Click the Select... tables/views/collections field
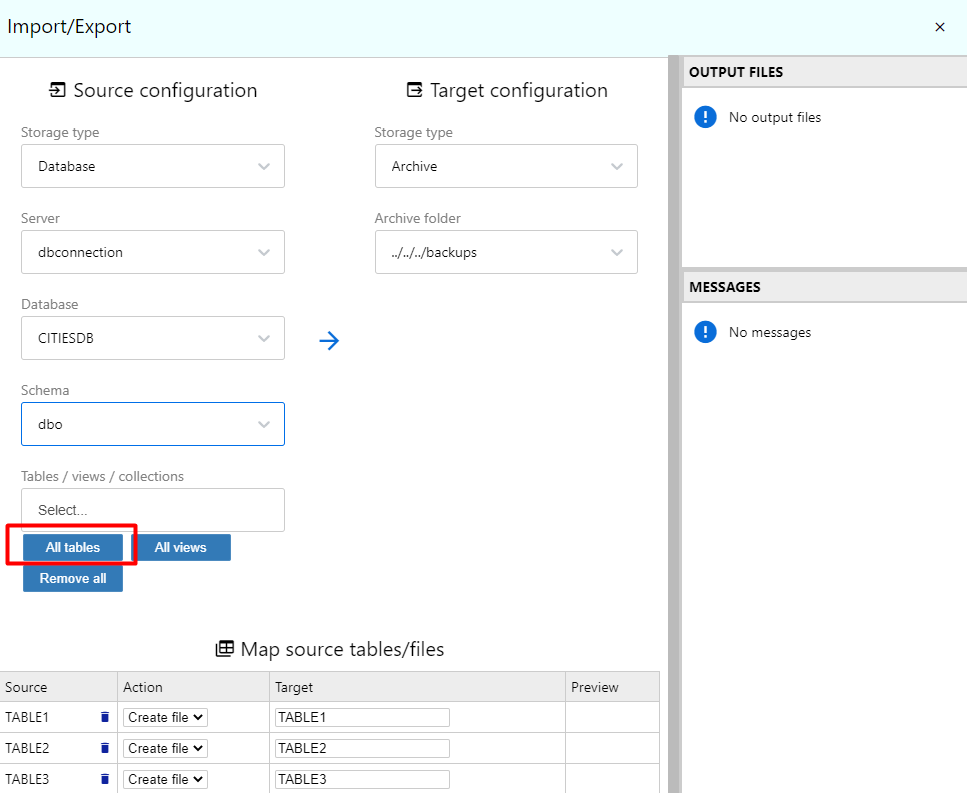Image resolution: width=967 pixels, height=793 pixels. point(152,510)
